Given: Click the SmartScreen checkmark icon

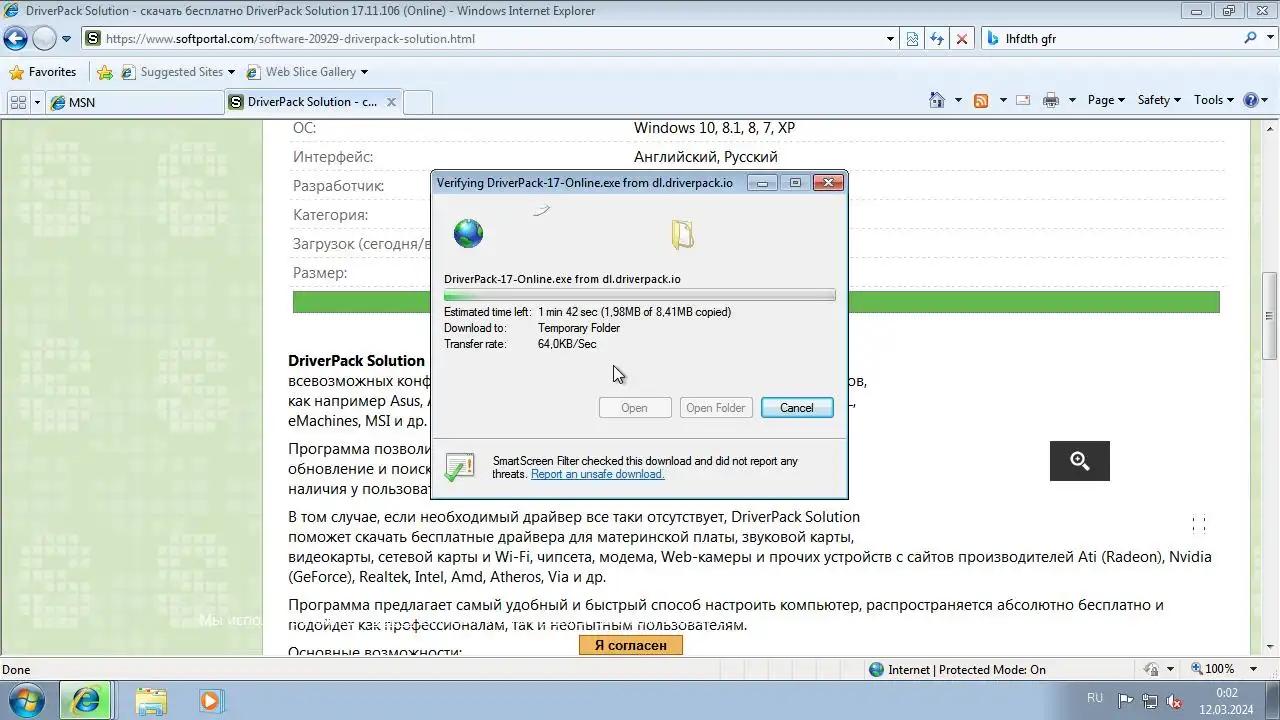Looking at the screenshot, I should (x=460, y=467).
